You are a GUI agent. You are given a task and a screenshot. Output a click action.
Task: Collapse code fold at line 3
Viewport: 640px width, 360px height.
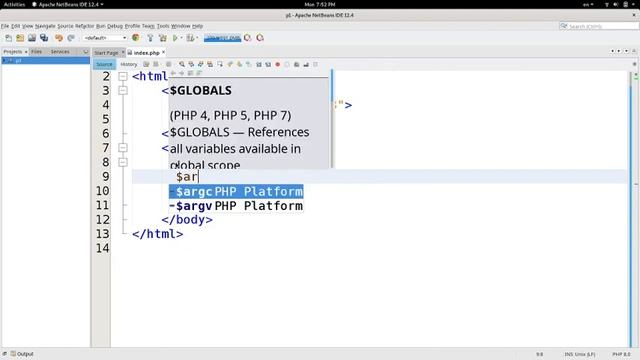122,91
